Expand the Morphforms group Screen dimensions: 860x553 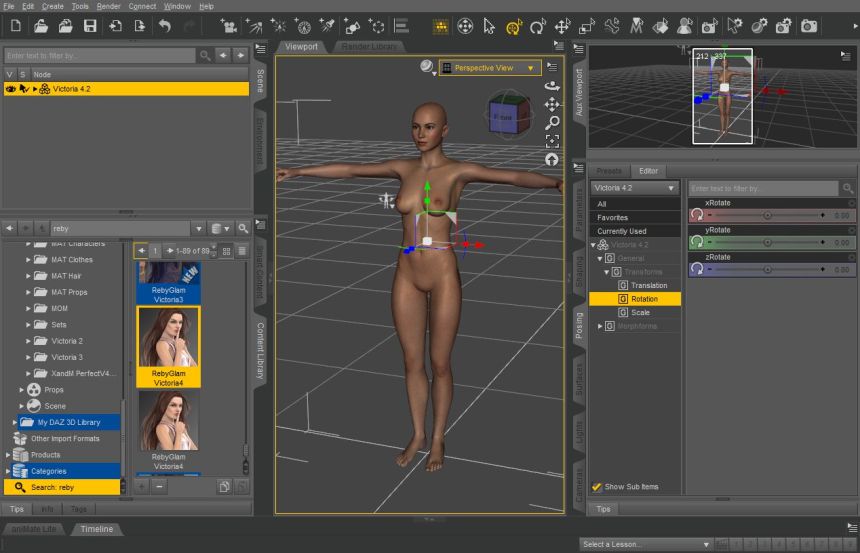pos(600,326)
